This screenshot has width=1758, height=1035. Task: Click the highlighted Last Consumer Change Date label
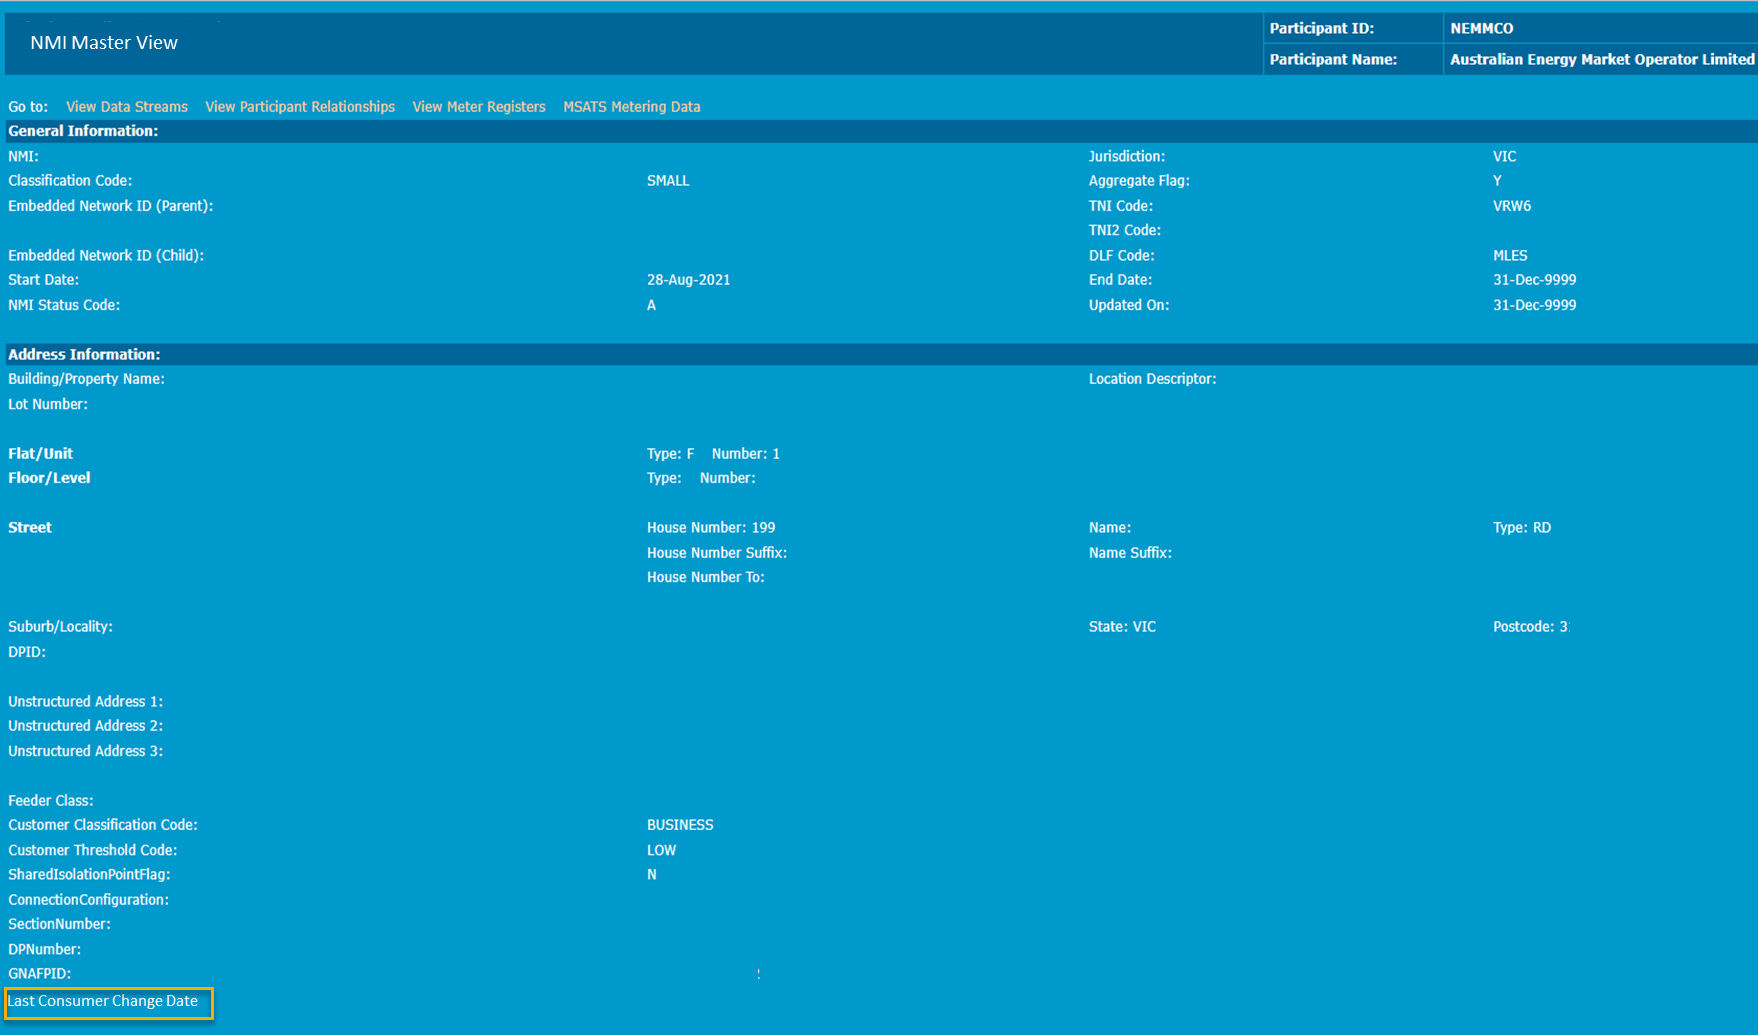(104, 1001)
